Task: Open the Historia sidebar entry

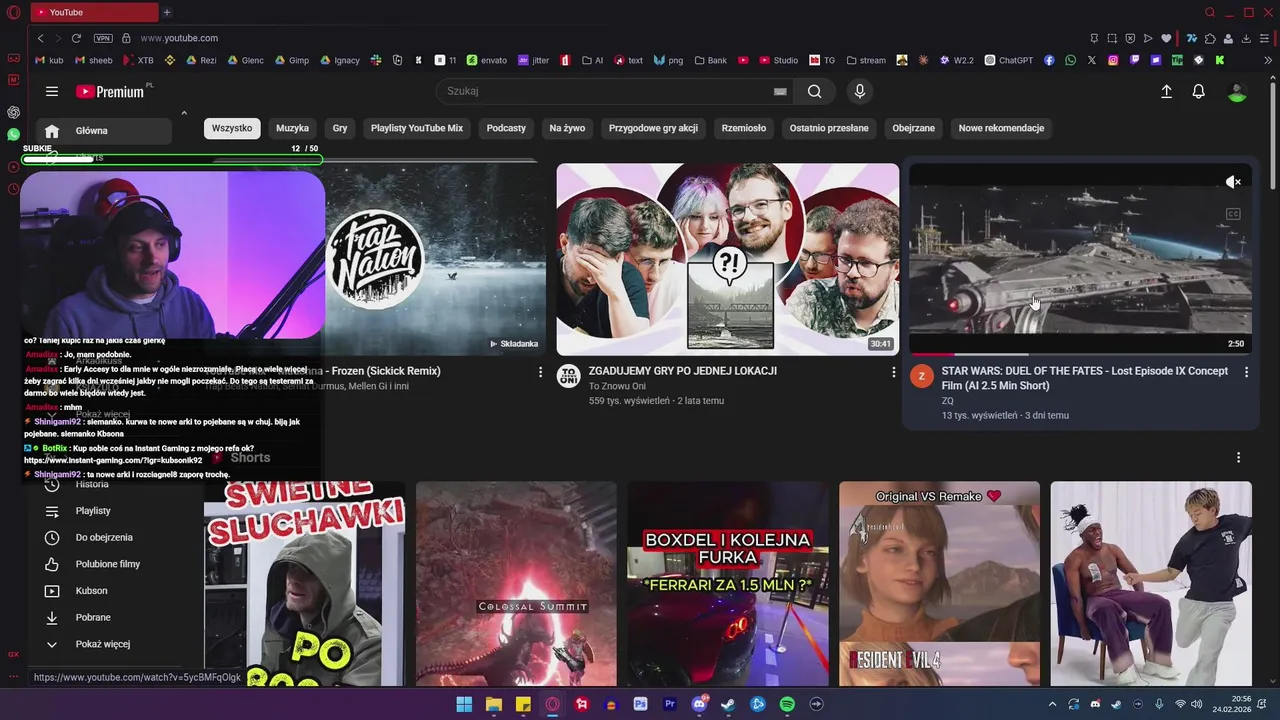Action: [104, 484]
